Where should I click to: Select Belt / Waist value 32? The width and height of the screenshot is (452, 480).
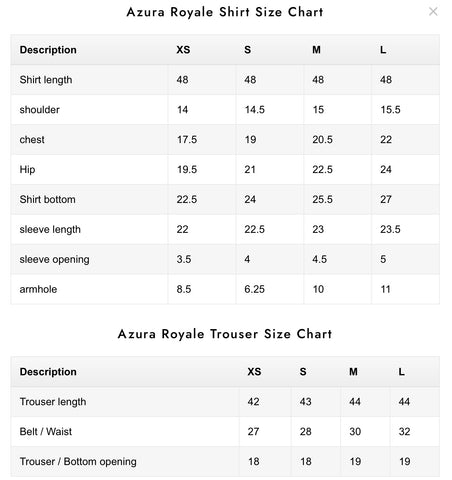(x=404, y=431)
